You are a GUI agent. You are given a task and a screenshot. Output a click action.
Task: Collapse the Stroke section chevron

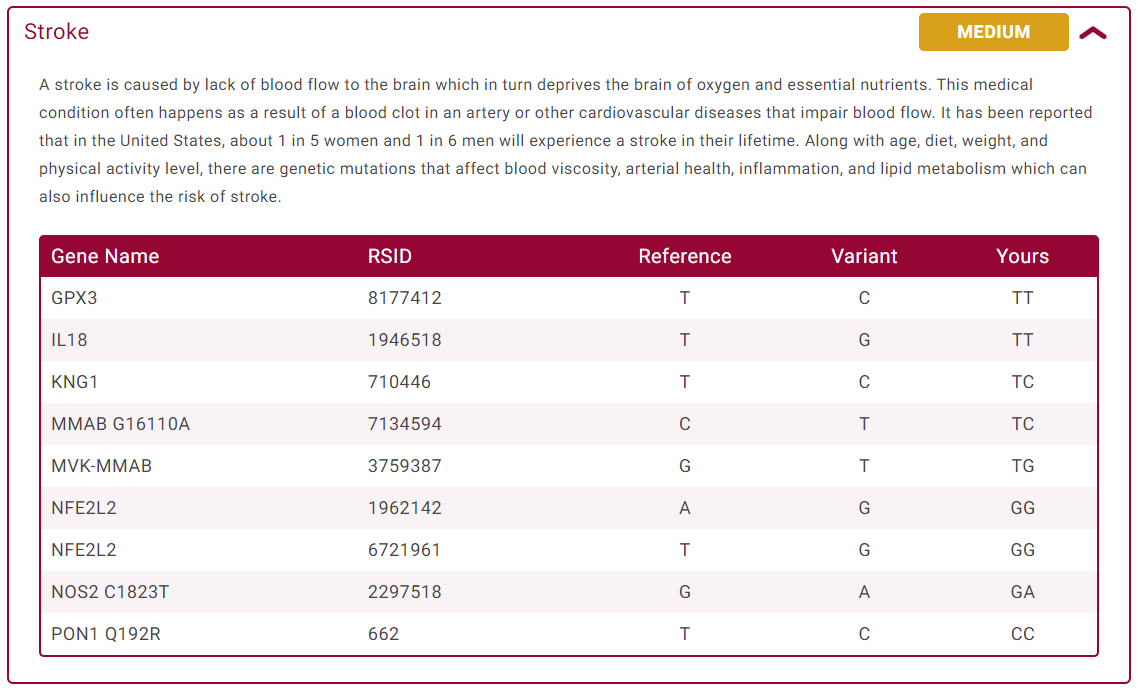[1093, 32]
